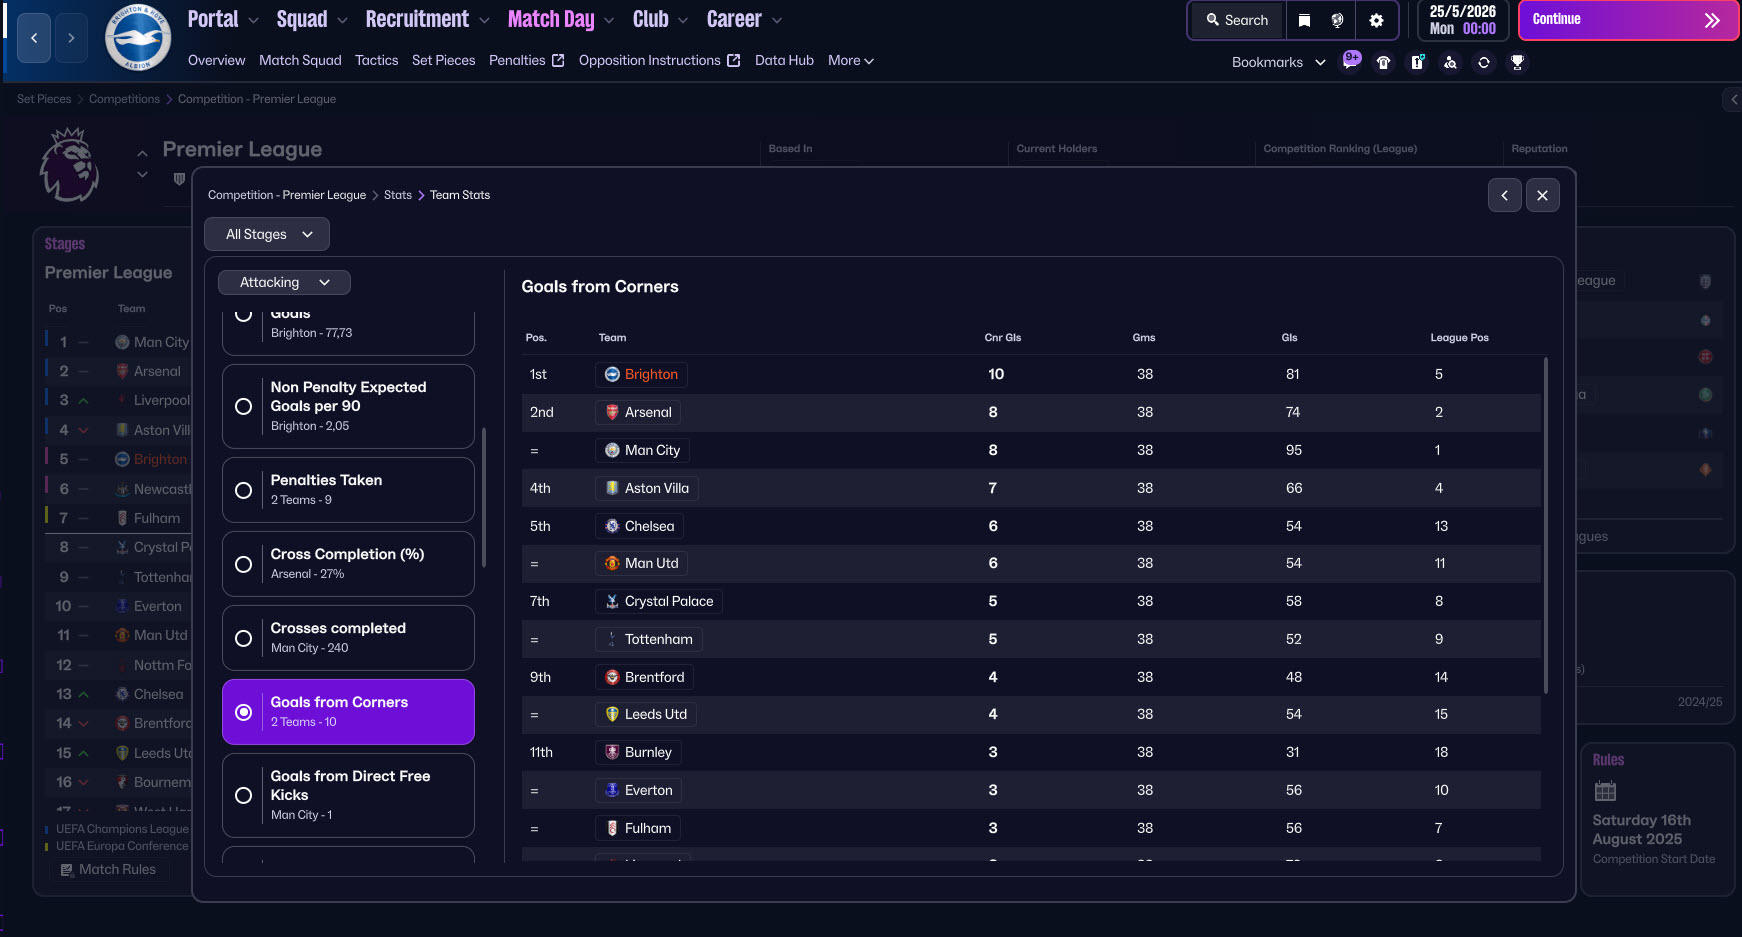Click the Arsenal team link in table
This screenshot has width=1742, height=937.
click(647, 412)
